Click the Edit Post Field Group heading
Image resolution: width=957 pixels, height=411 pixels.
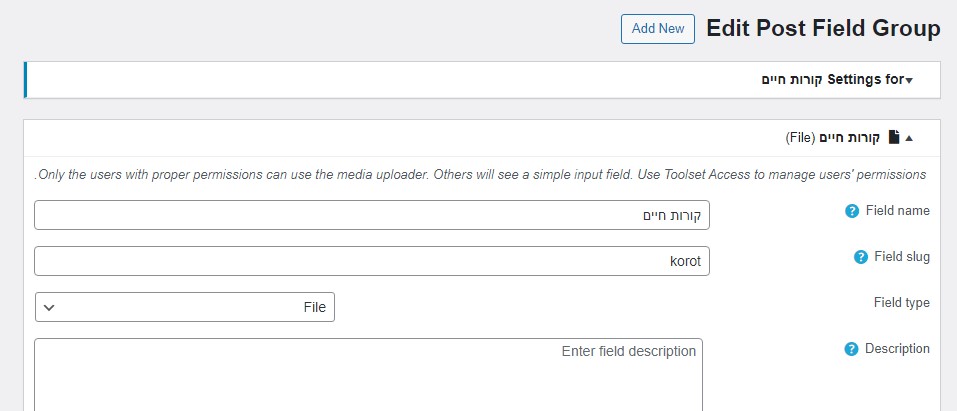[x=823, y=29]
